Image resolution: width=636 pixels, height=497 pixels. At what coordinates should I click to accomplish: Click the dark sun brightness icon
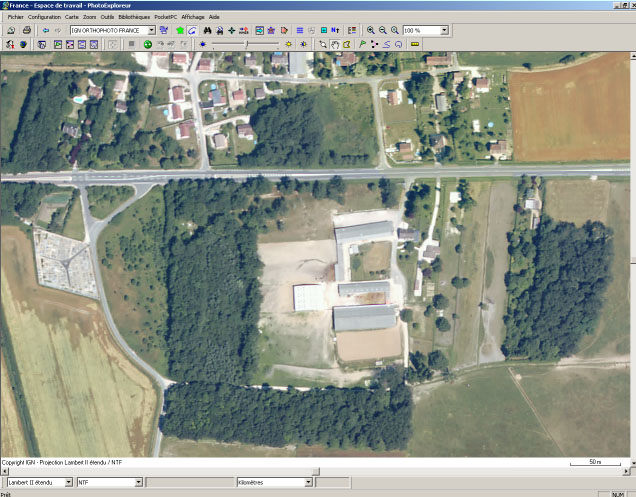point(203,44)
